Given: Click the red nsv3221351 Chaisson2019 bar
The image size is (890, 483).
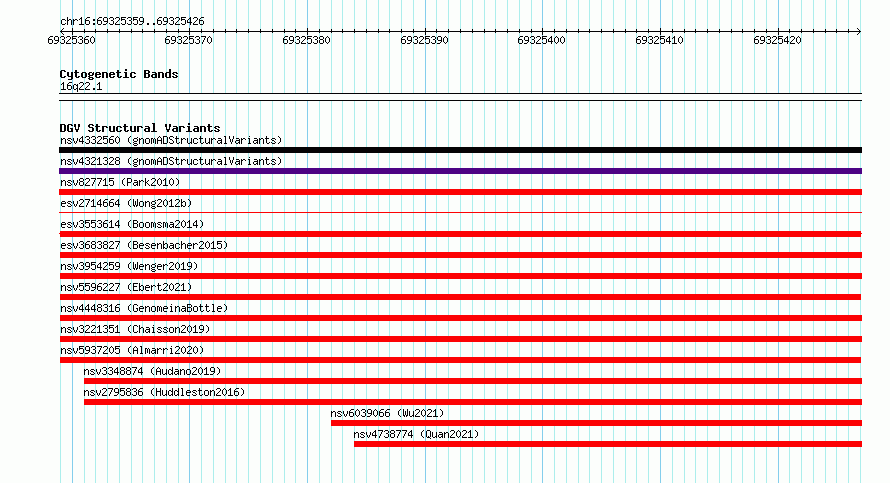Looking at the screenshot, I should pyautogui.click(x=460, y=339).
